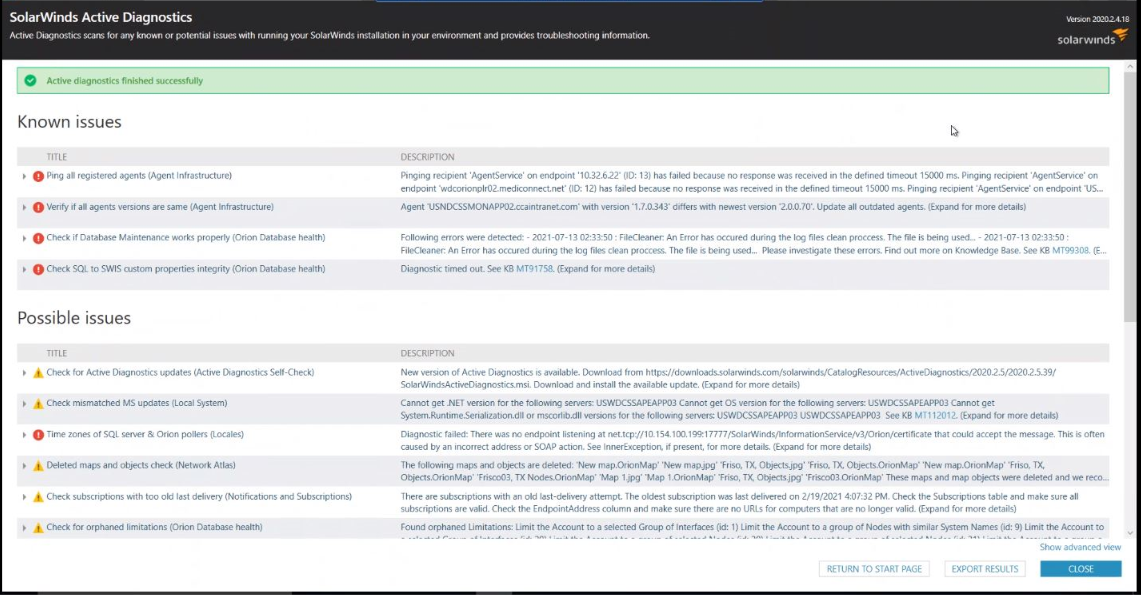Image resolution: width=1141 pixels, height=596 pixels.
Task: Expand Check if Database Maintenance works row
Action: (x=24, y=238)
